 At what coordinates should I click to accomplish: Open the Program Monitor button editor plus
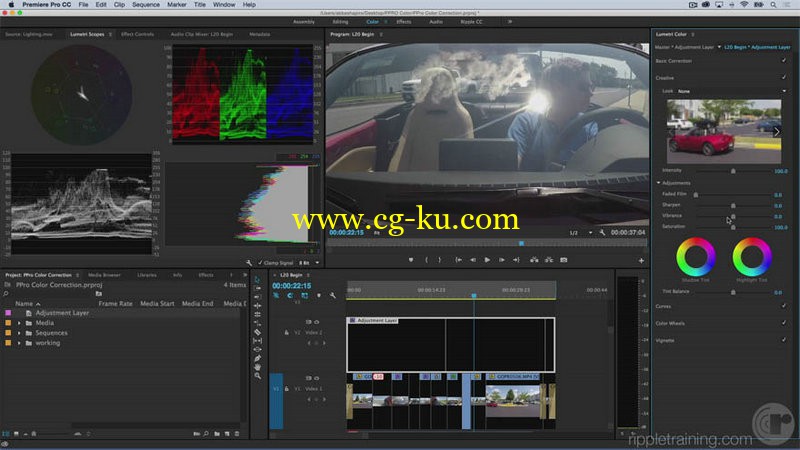[x=641, y=260]
